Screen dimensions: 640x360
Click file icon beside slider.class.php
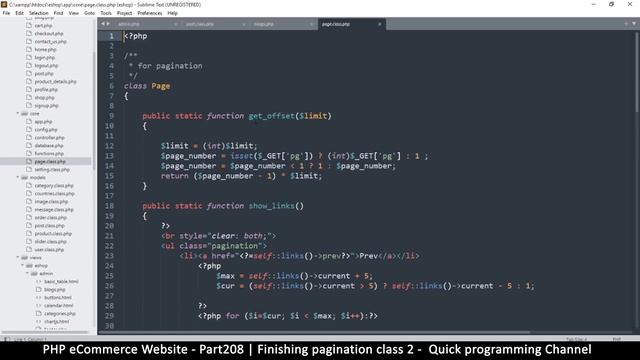29,242
